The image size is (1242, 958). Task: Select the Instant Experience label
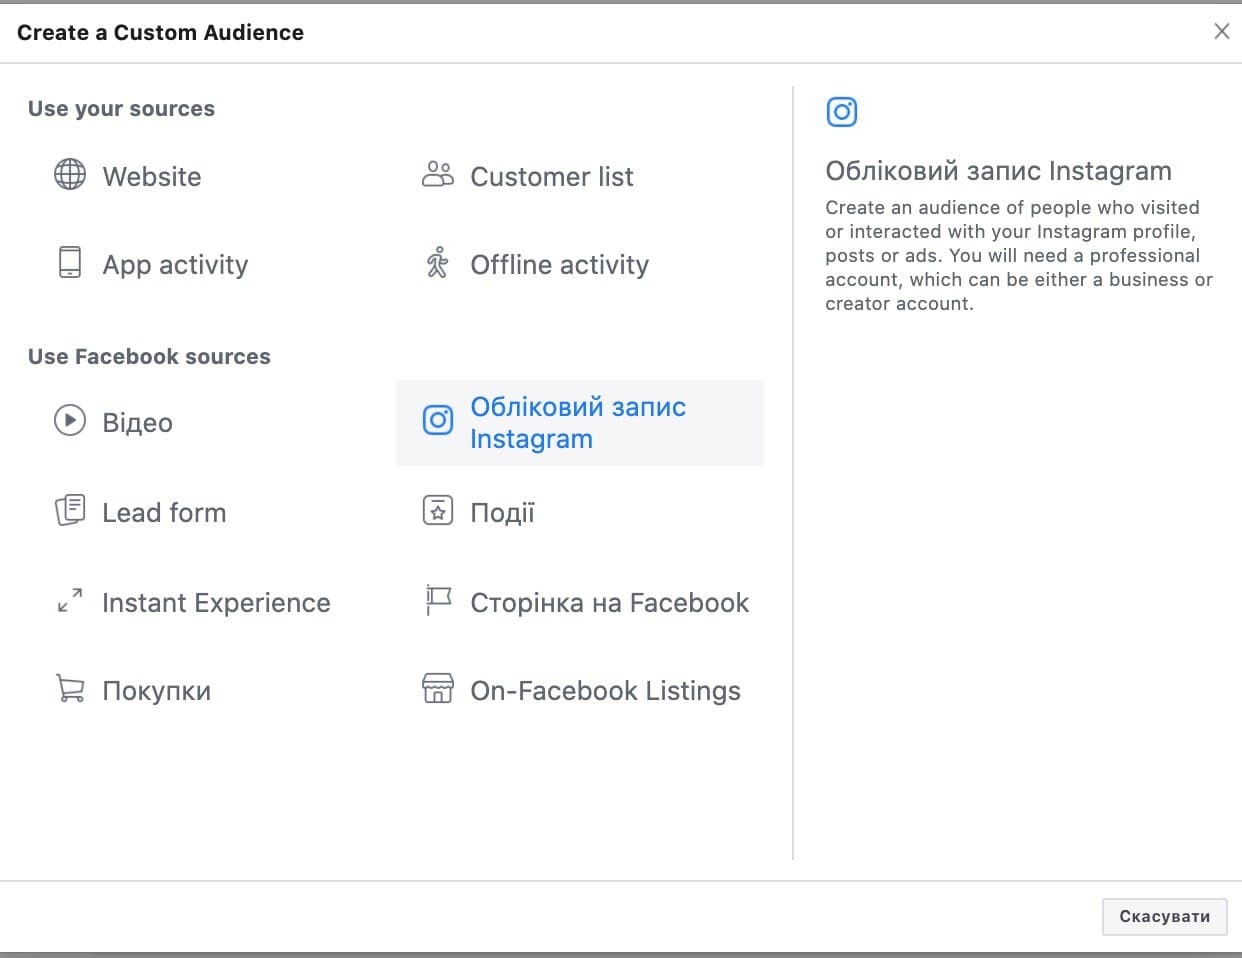click(216, 603)
